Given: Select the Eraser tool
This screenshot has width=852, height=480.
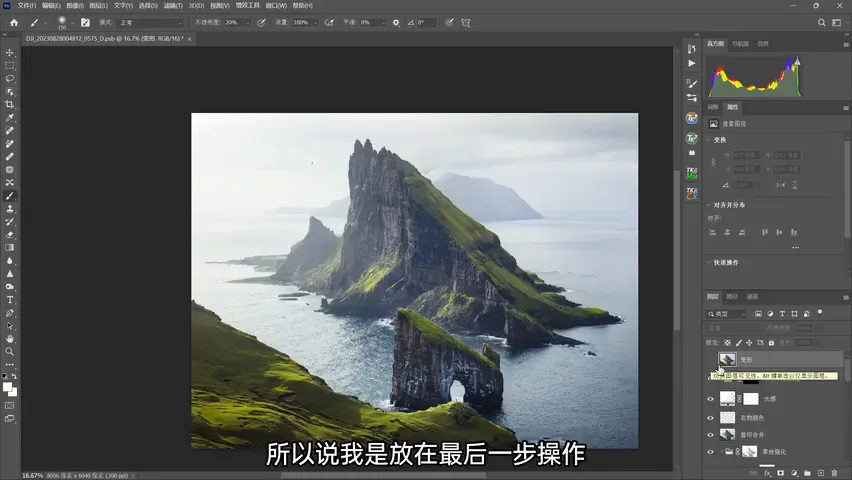Looking at the screenshot, I should 10,235.
